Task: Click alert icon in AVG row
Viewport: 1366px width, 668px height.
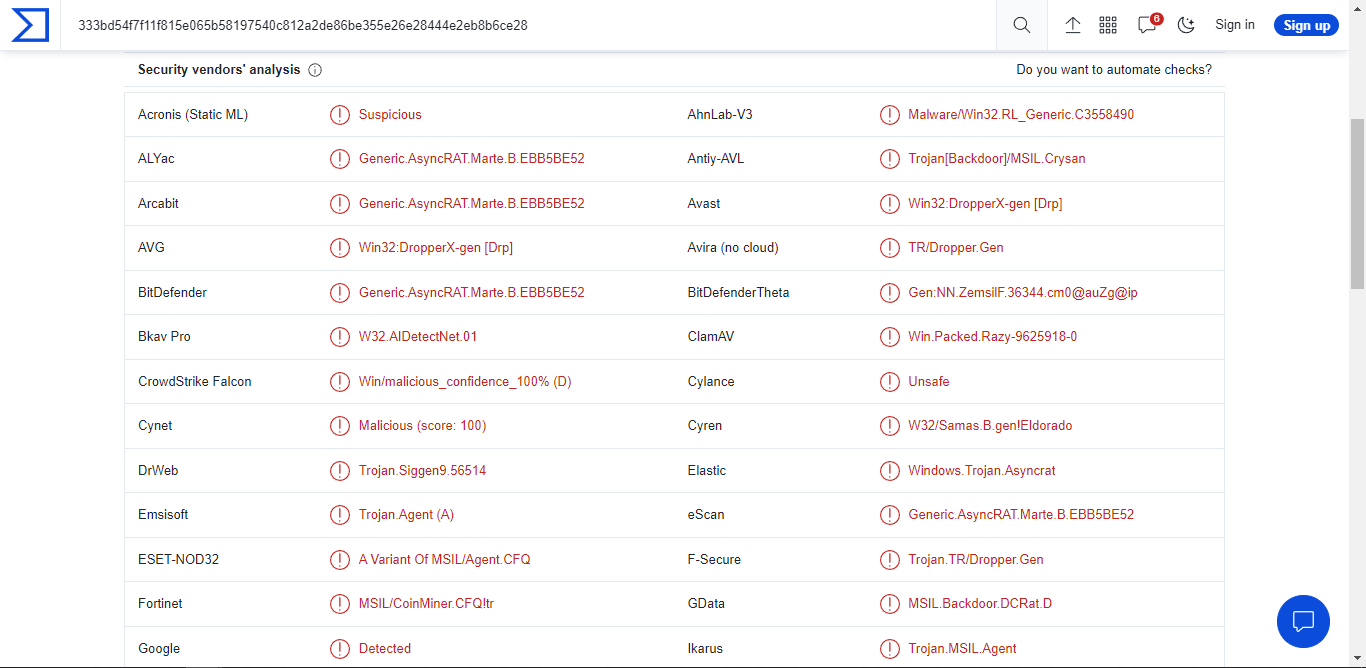Action: pos(340,248)
